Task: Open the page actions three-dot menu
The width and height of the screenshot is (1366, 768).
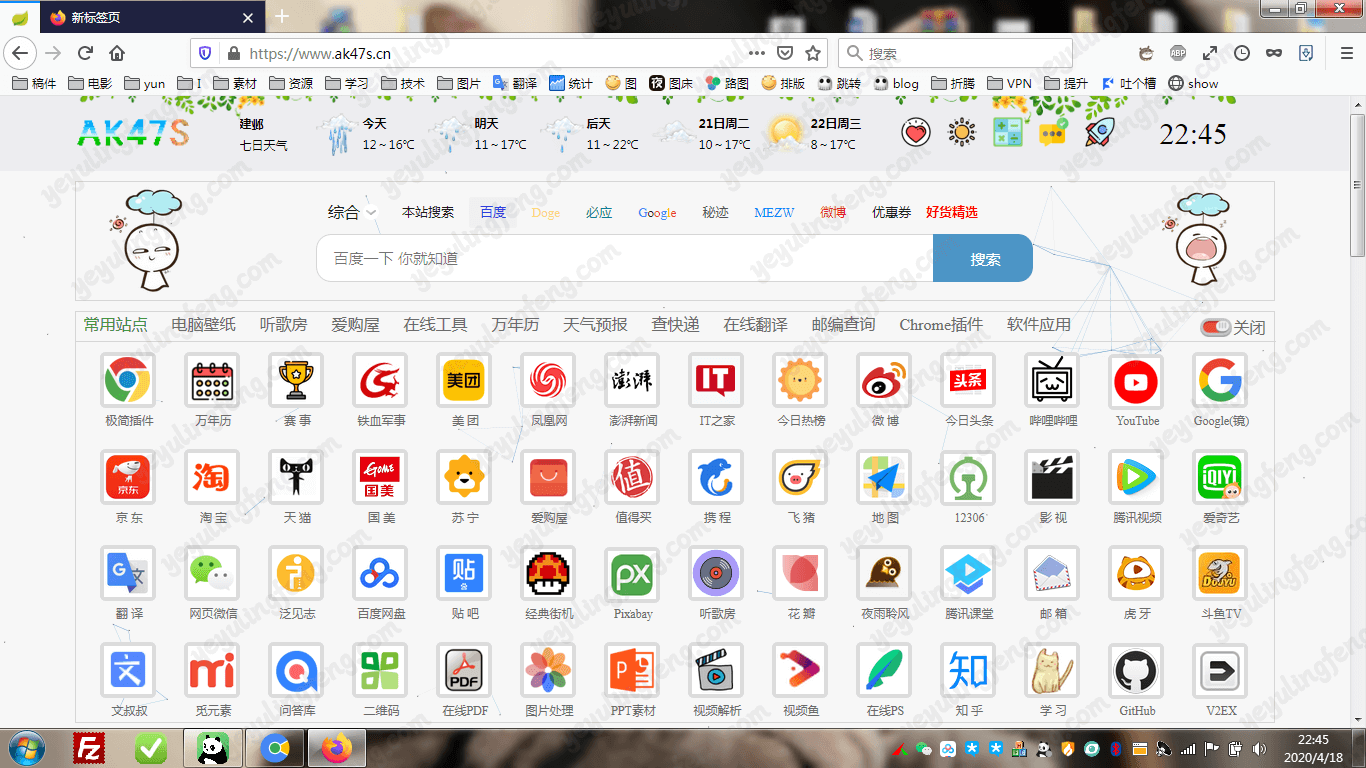Action: click(757, 53)
